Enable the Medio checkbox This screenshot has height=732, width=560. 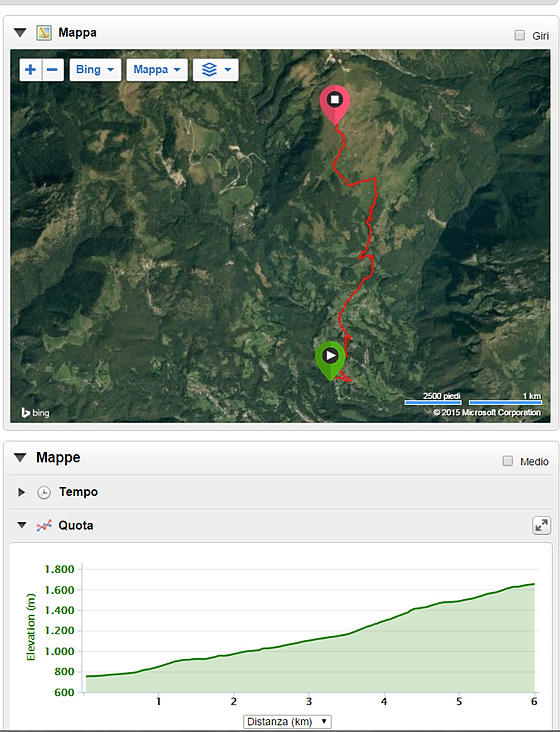508,461
